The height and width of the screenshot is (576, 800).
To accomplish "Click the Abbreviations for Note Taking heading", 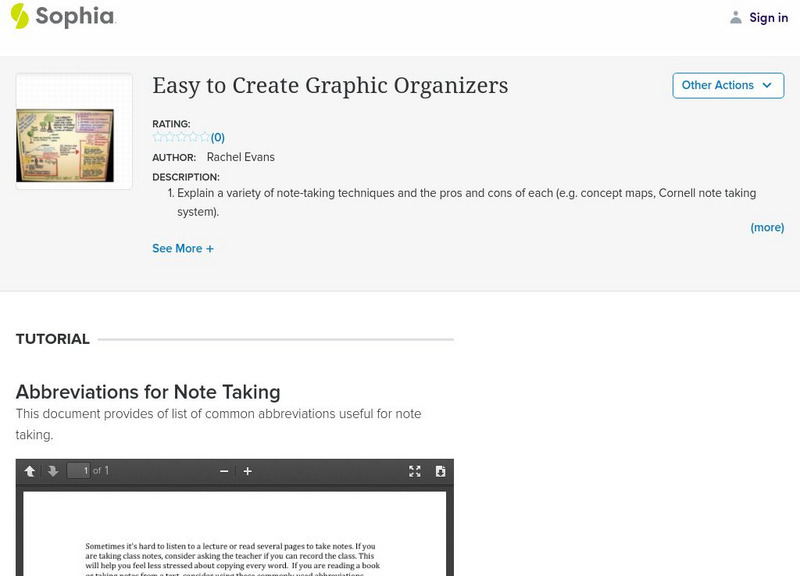I will 148,392.
